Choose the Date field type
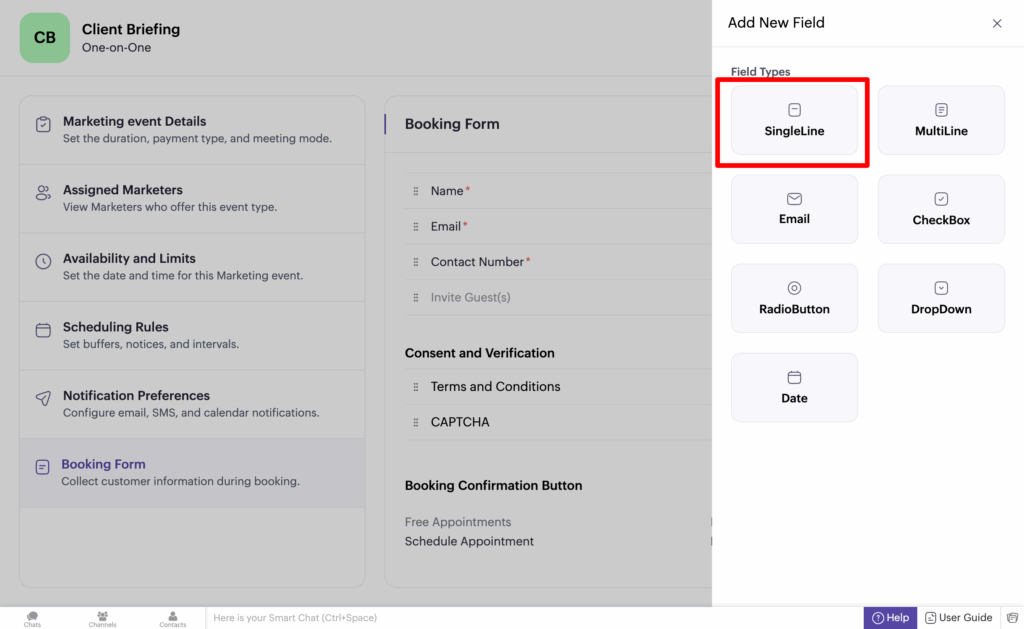 [x=794, y=387]
